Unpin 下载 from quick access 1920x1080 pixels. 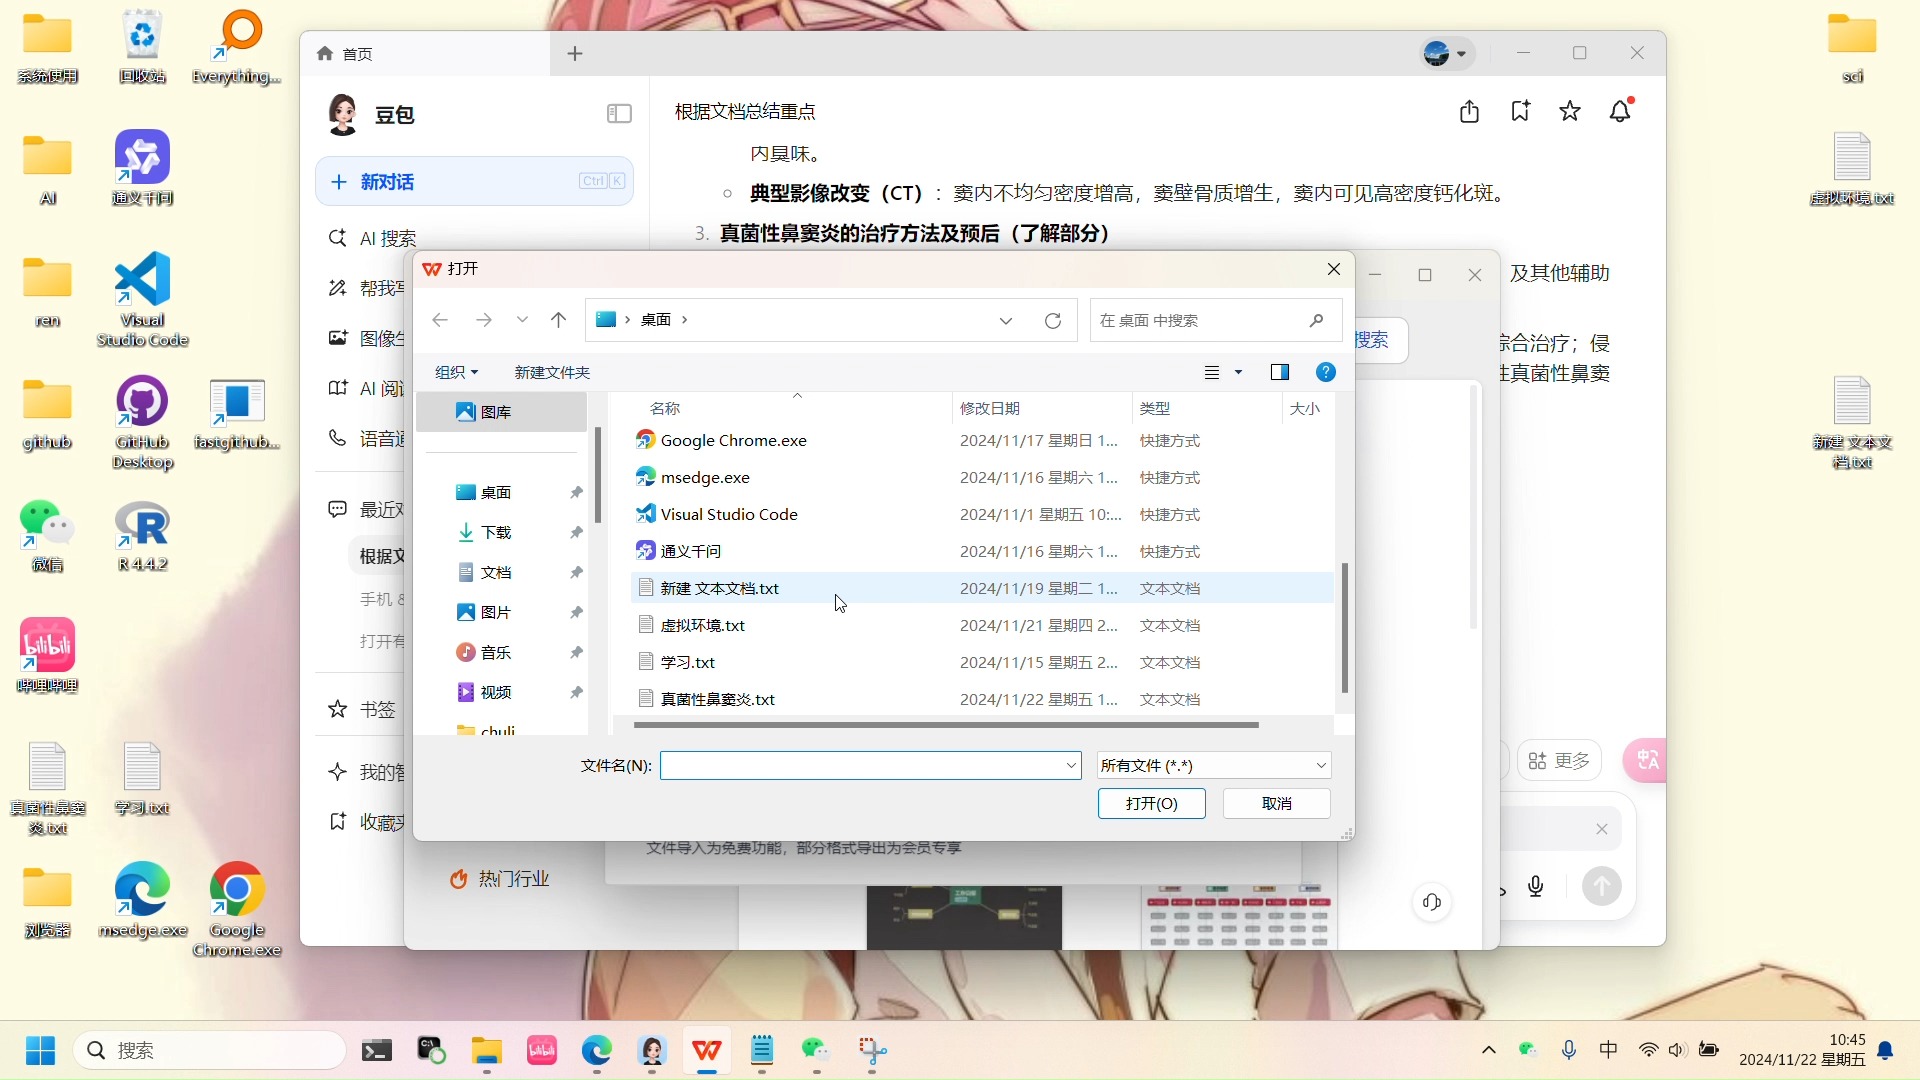[x=576, y=532]
